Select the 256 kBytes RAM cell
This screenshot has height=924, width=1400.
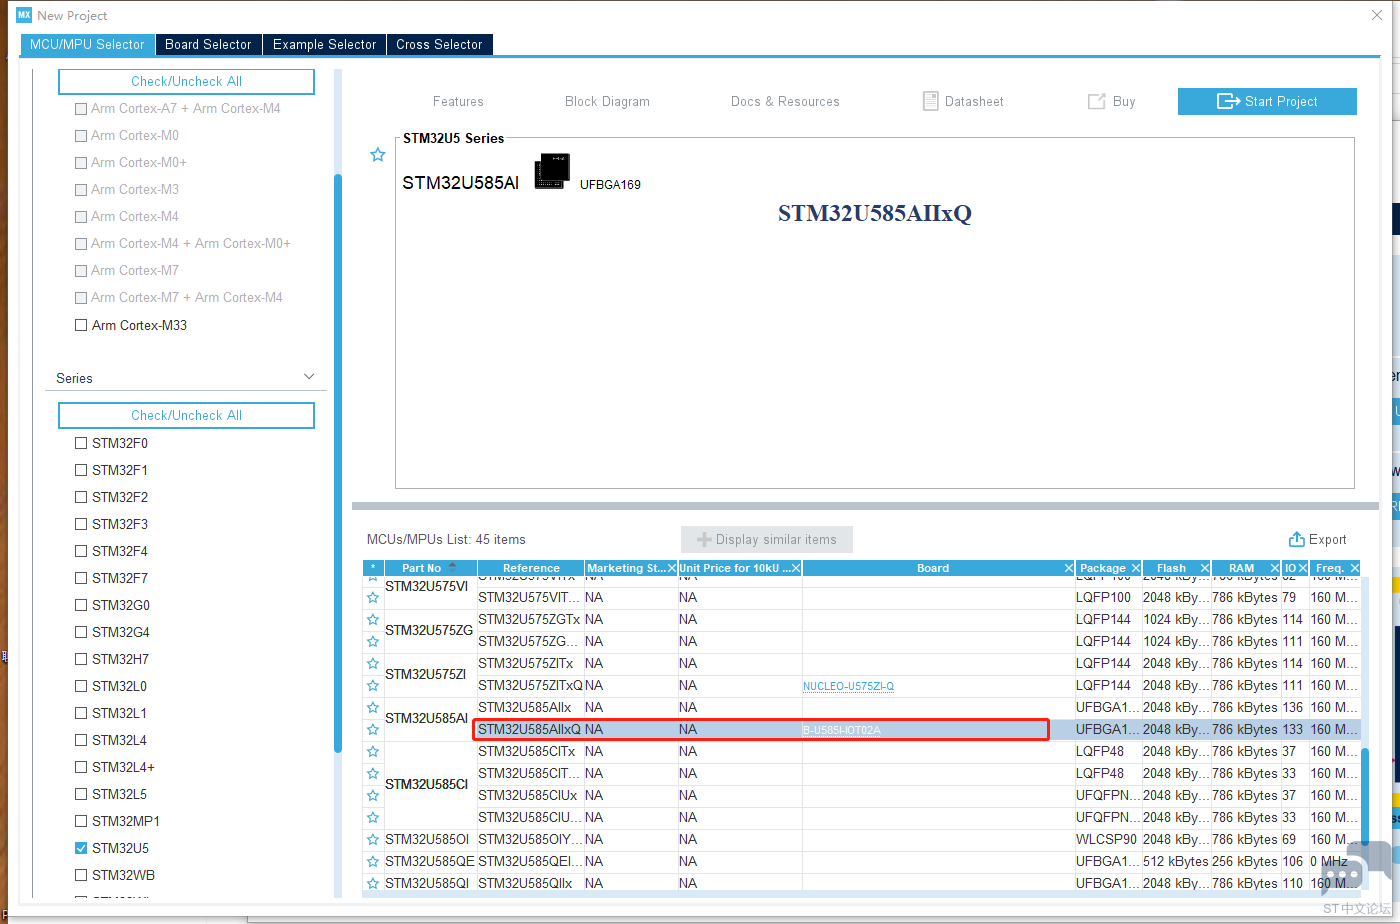(1246, 861)
